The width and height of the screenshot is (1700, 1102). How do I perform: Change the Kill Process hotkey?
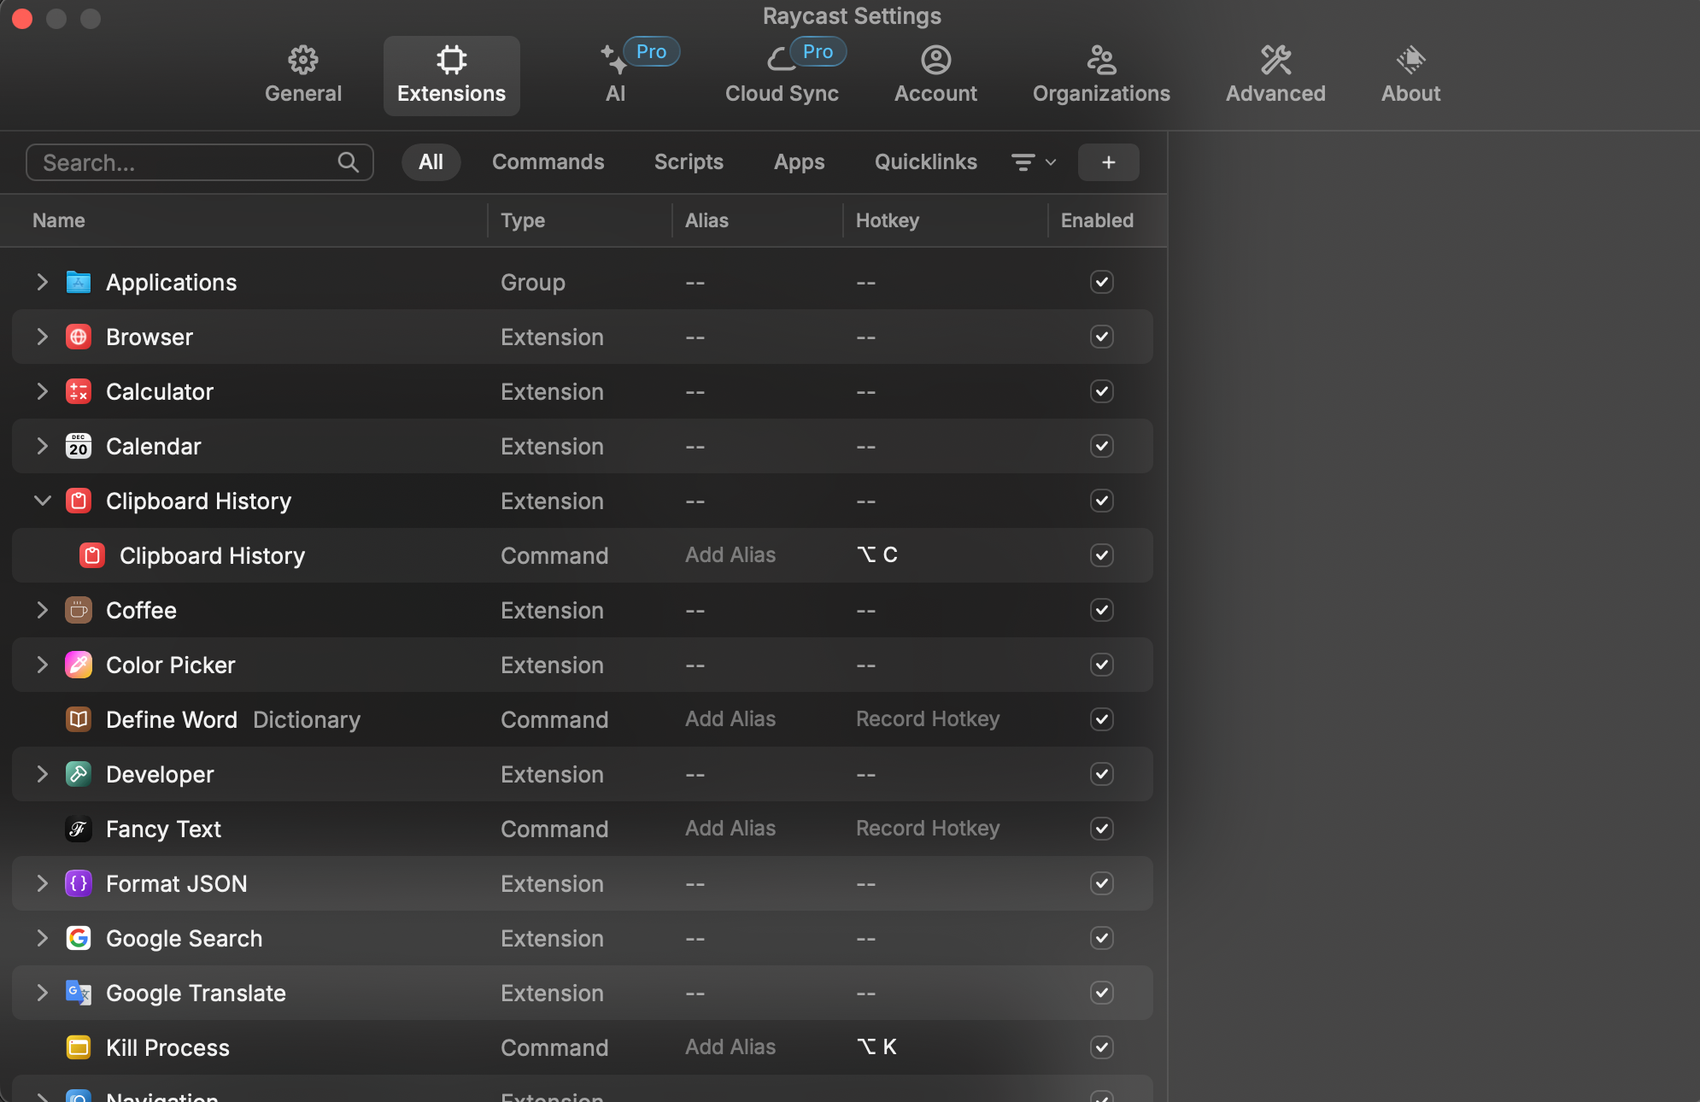click(877, 1047)
